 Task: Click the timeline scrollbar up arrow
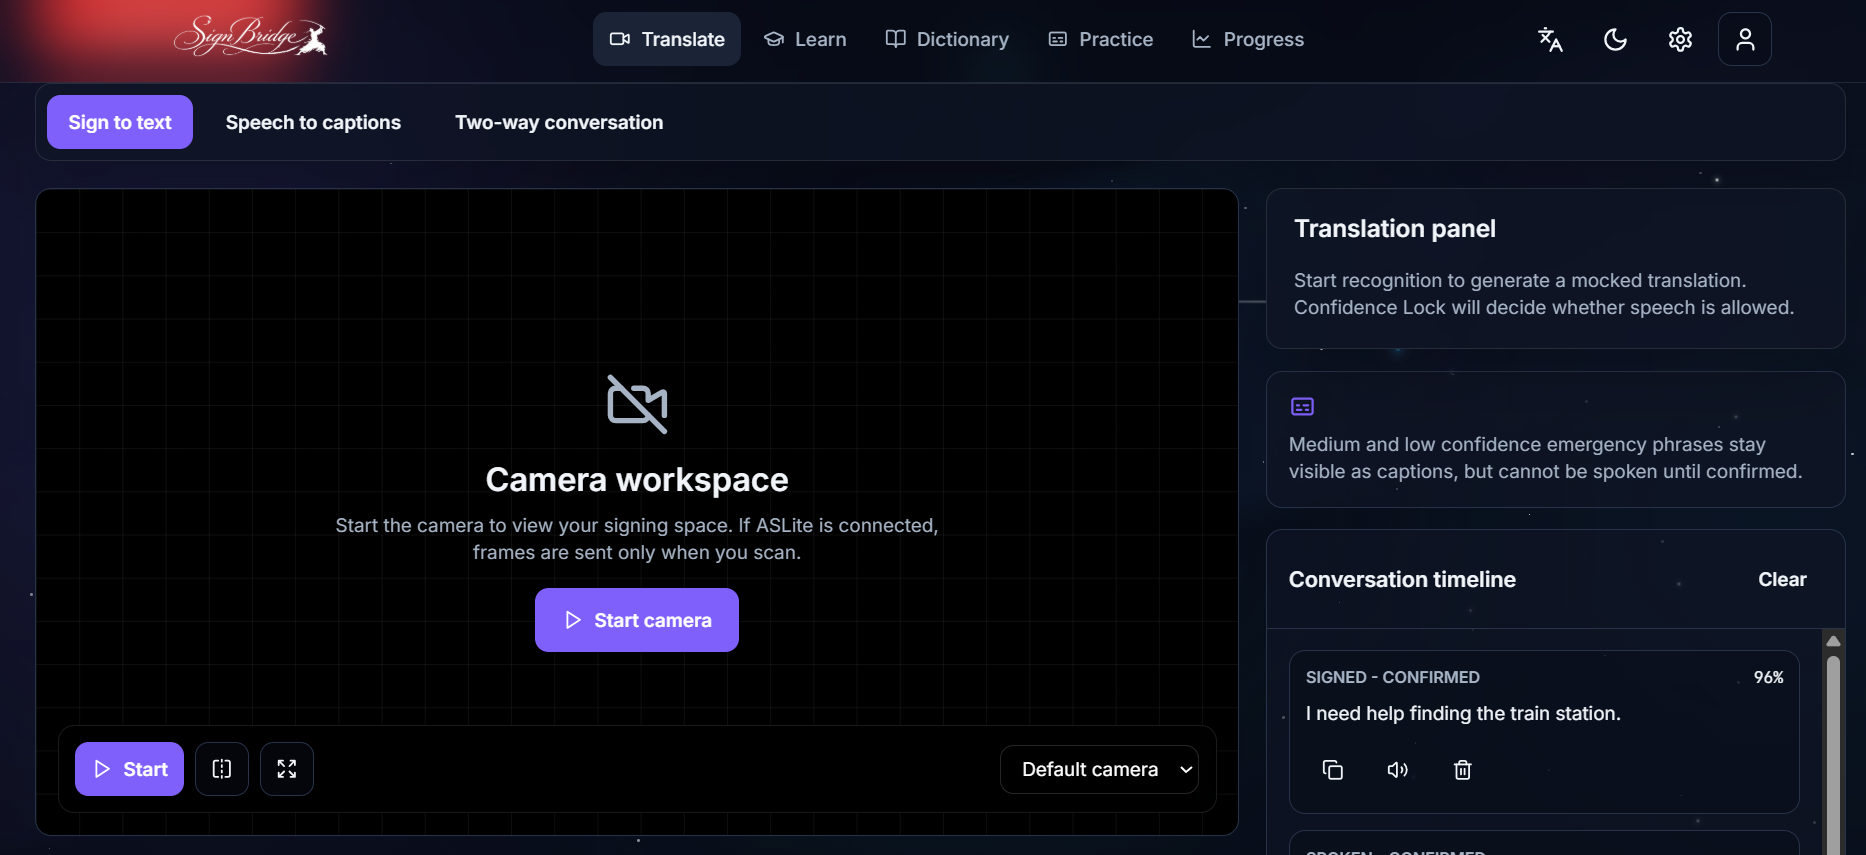pyautogui.click(x=1833, y=640)
